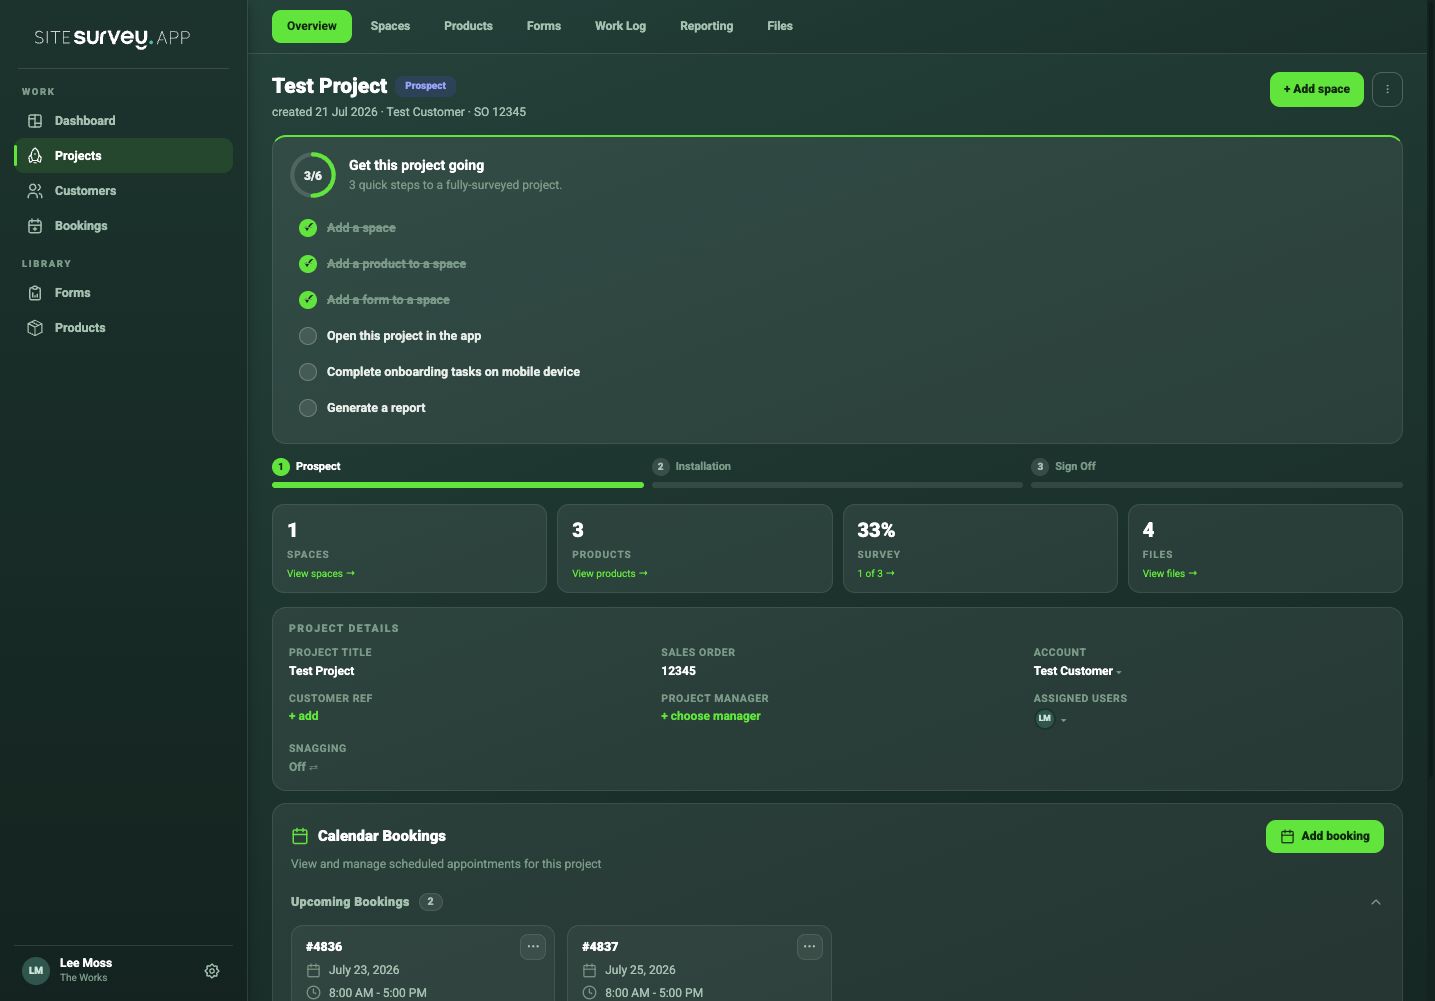Click the clock icon in booking #4837
Screen dimensions: 1435x1001
point(589,993)
